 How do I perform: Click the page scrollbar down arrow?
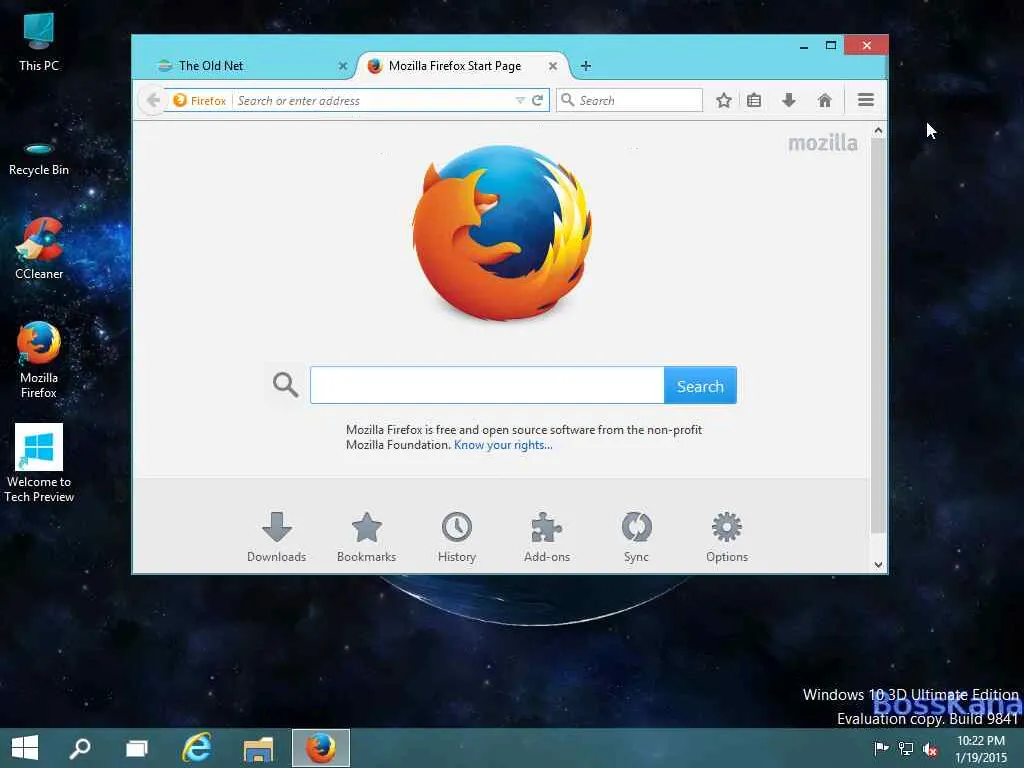tap(878, 564)
